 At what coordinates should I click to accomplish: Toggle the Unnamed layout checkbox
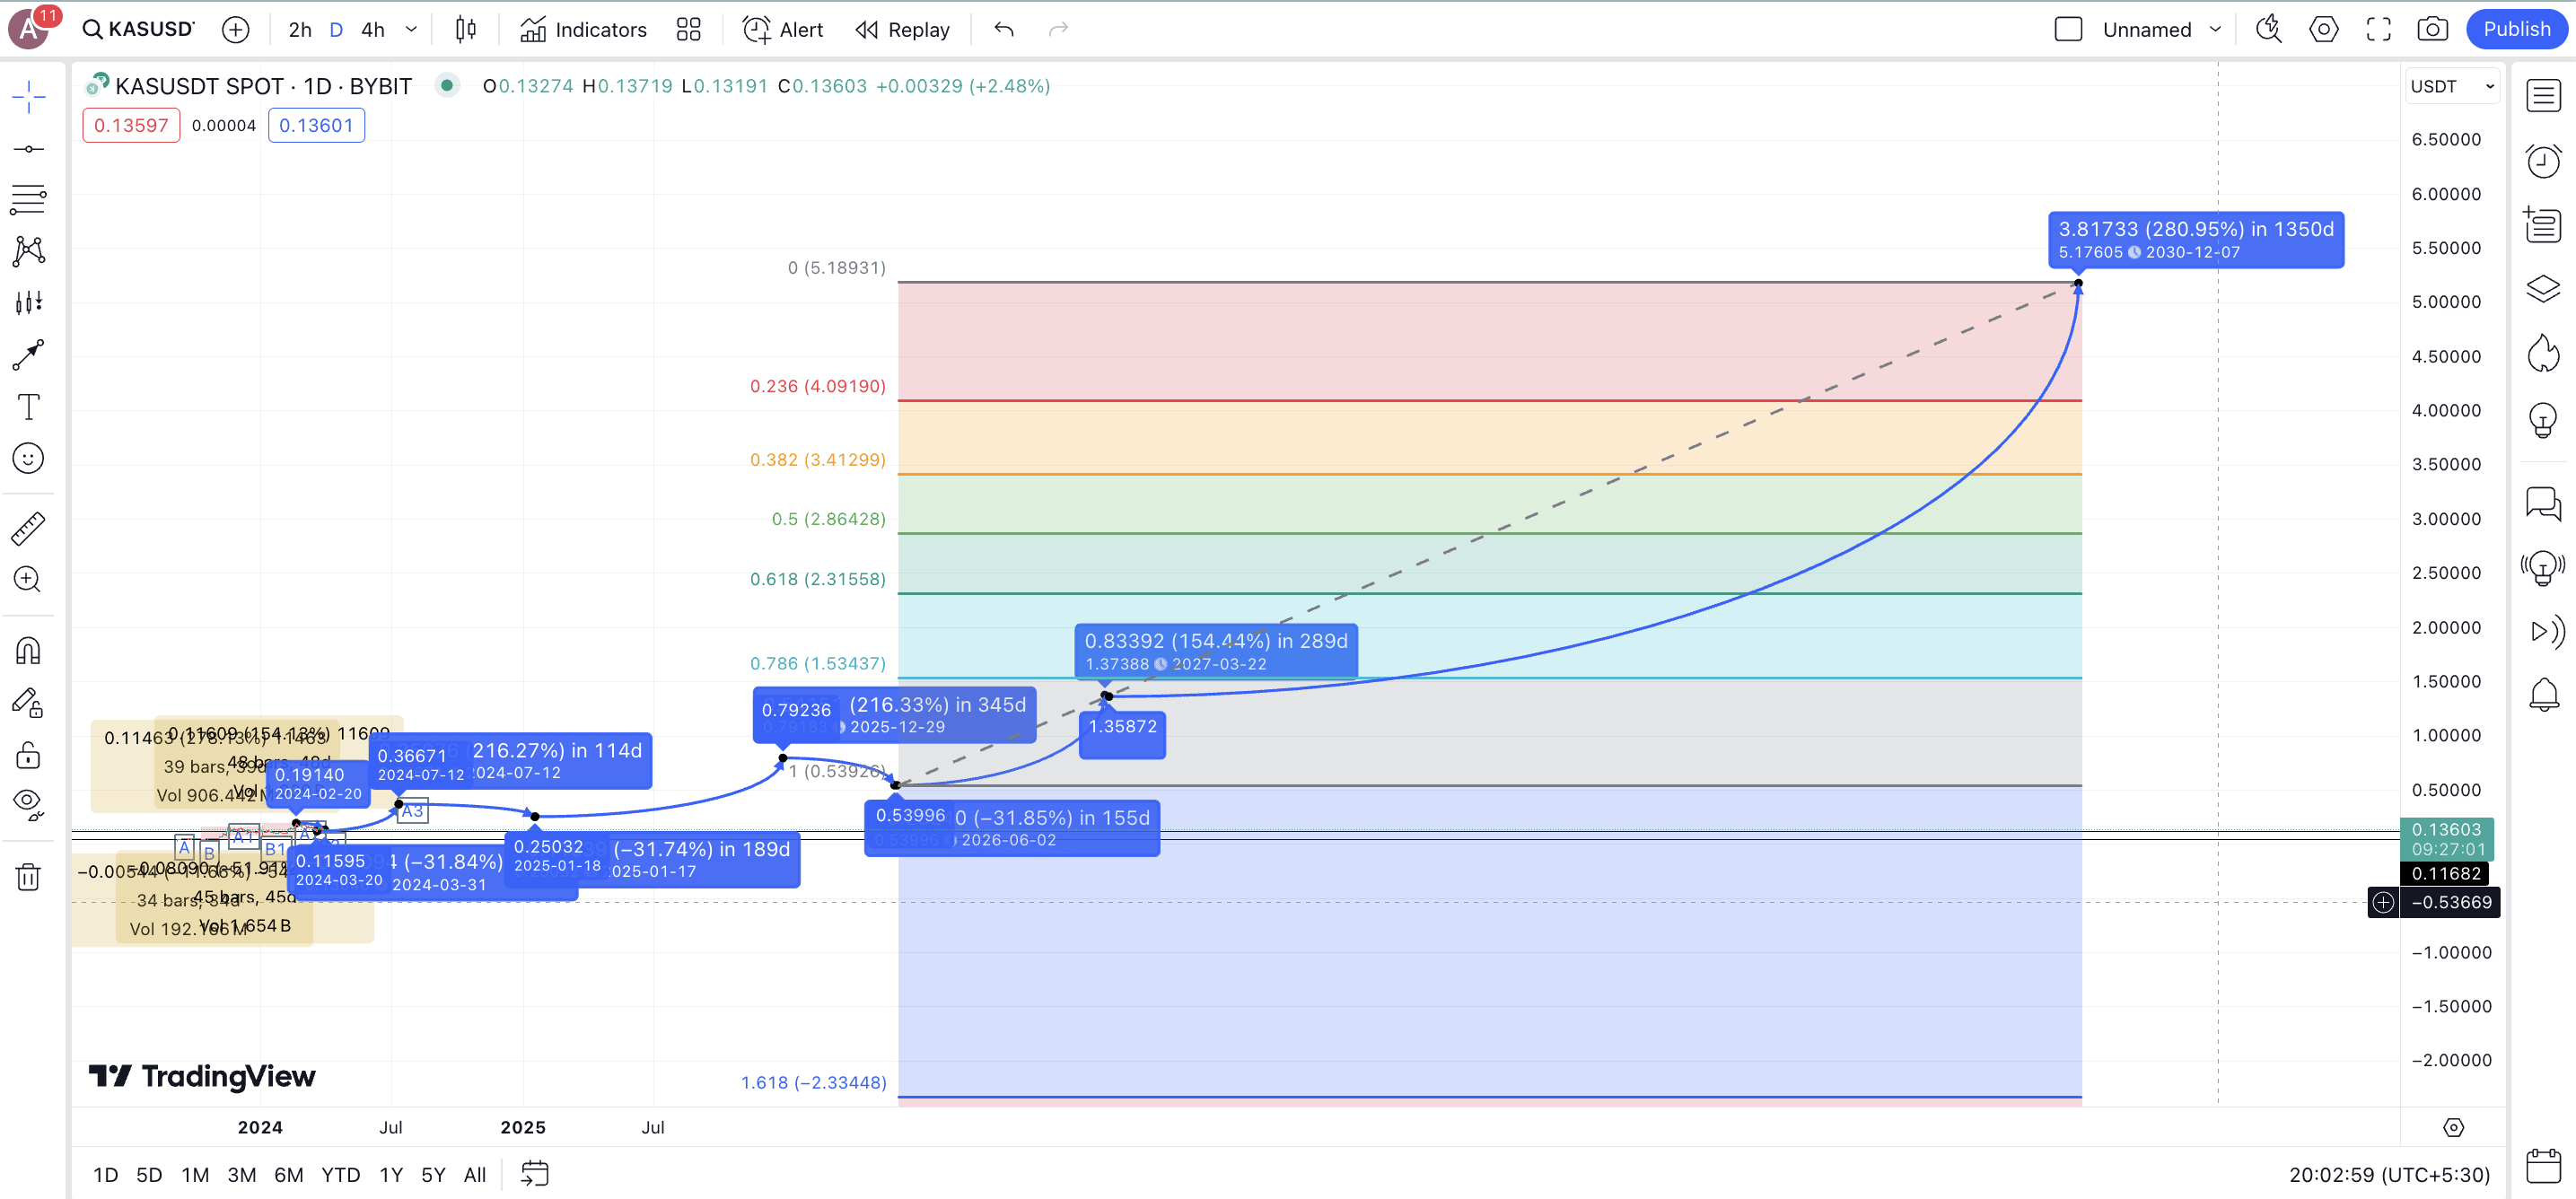[x=2068, y=29]
